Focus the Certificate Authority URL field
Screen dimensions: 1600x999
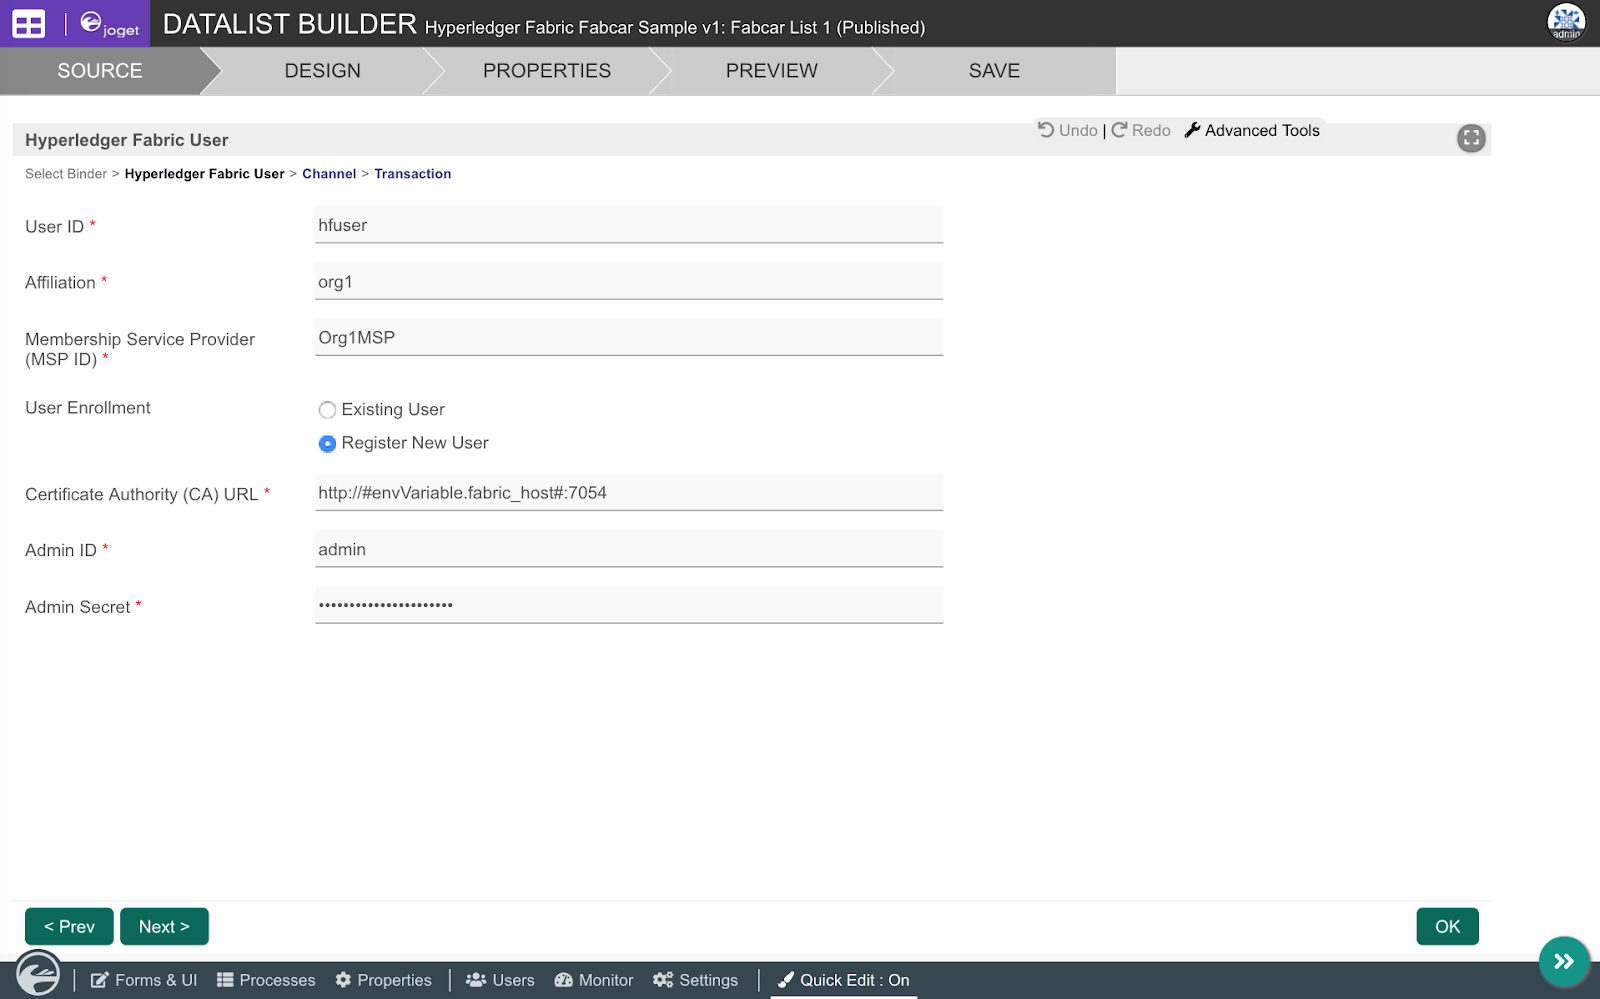629,492
